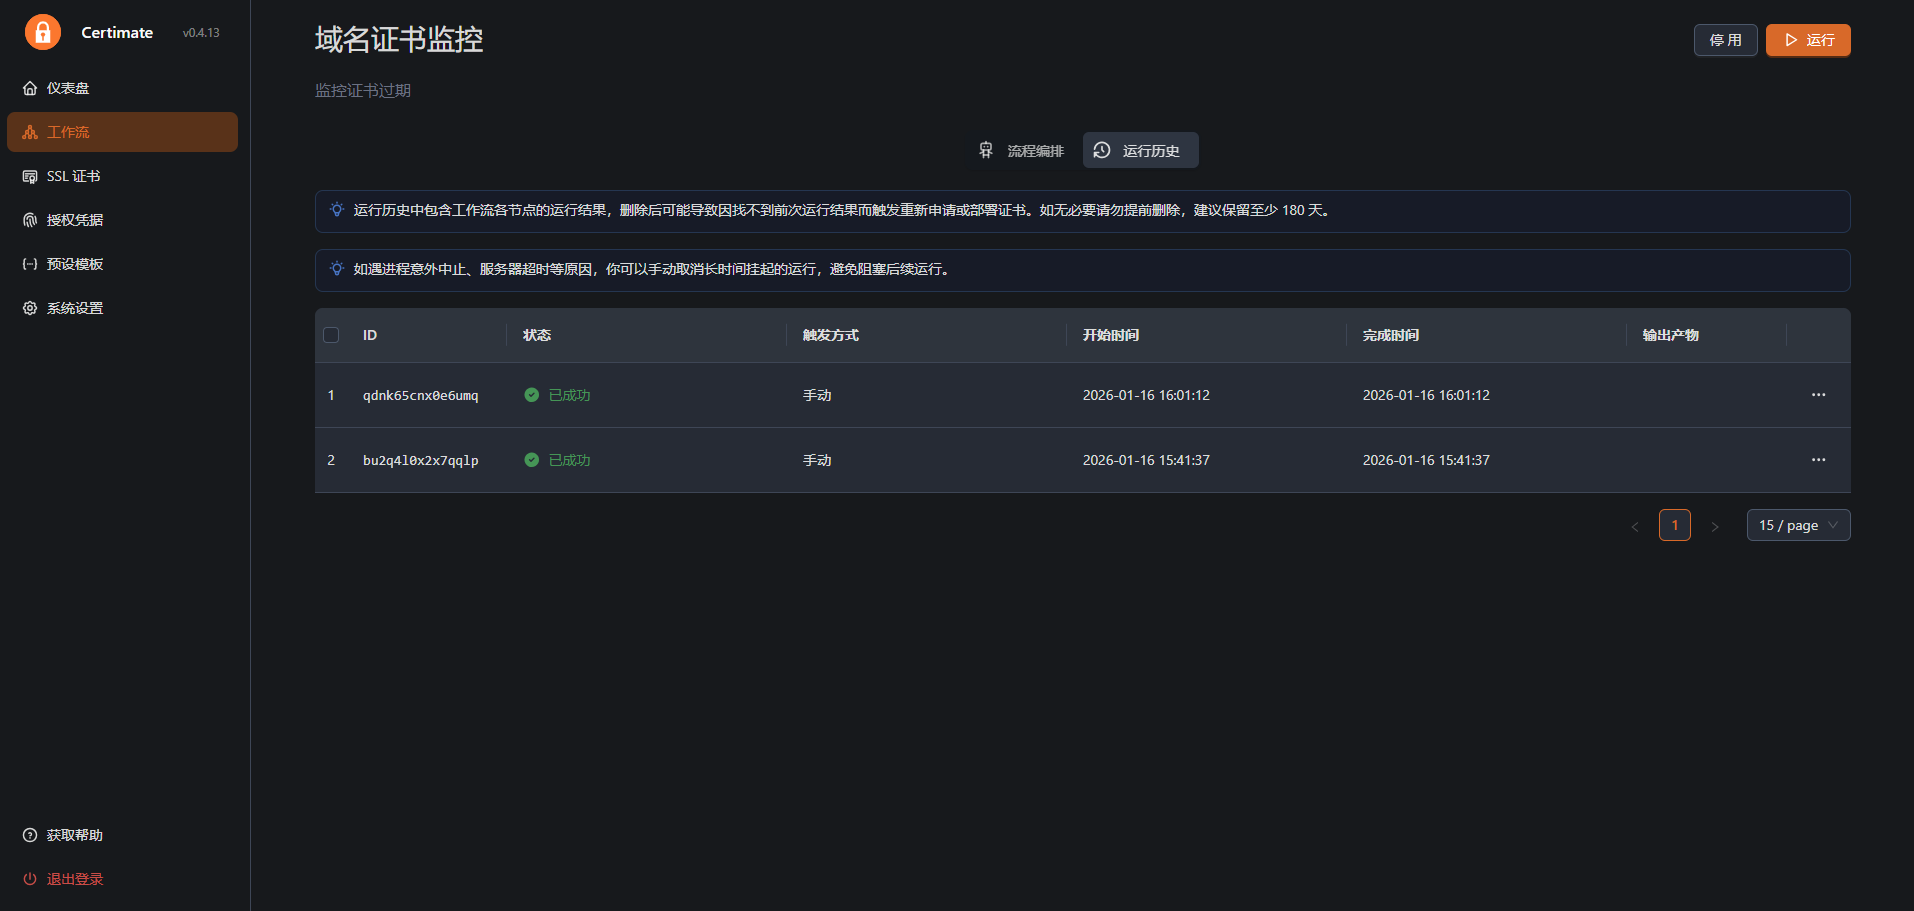Viewport: 1914px width, 911px height.
Task: Click the 退出登录 power icon
Action: tap(30, 880)
